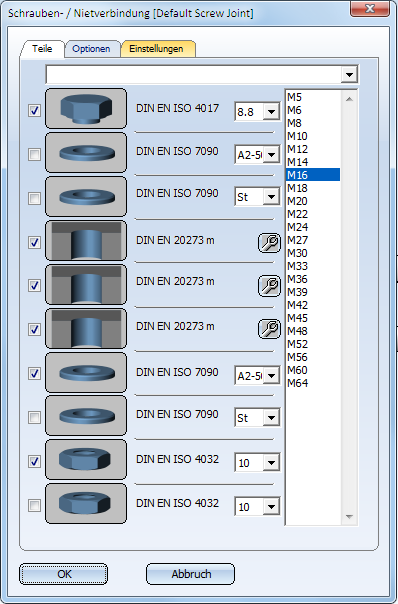Open wrench settings for third DIN EN 20273 m

pyautogui.click(x=269, y=329)
